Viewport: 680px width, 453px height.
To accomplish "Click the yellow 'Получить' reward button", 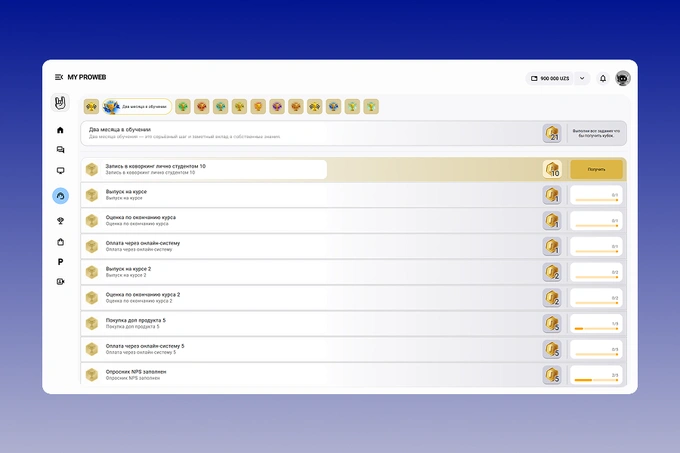I will 596,169.
